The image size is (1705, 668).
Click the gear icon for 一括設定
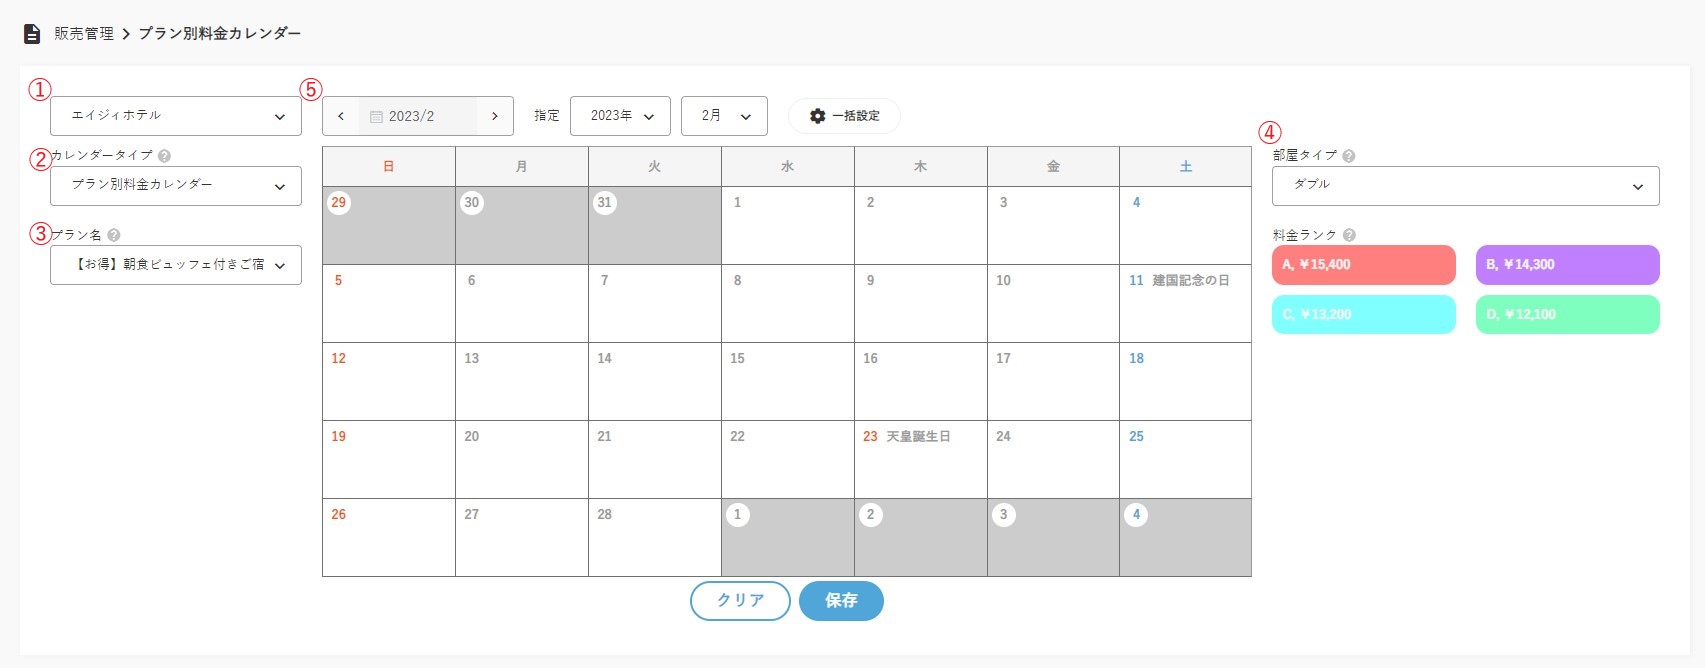(817, 116)
